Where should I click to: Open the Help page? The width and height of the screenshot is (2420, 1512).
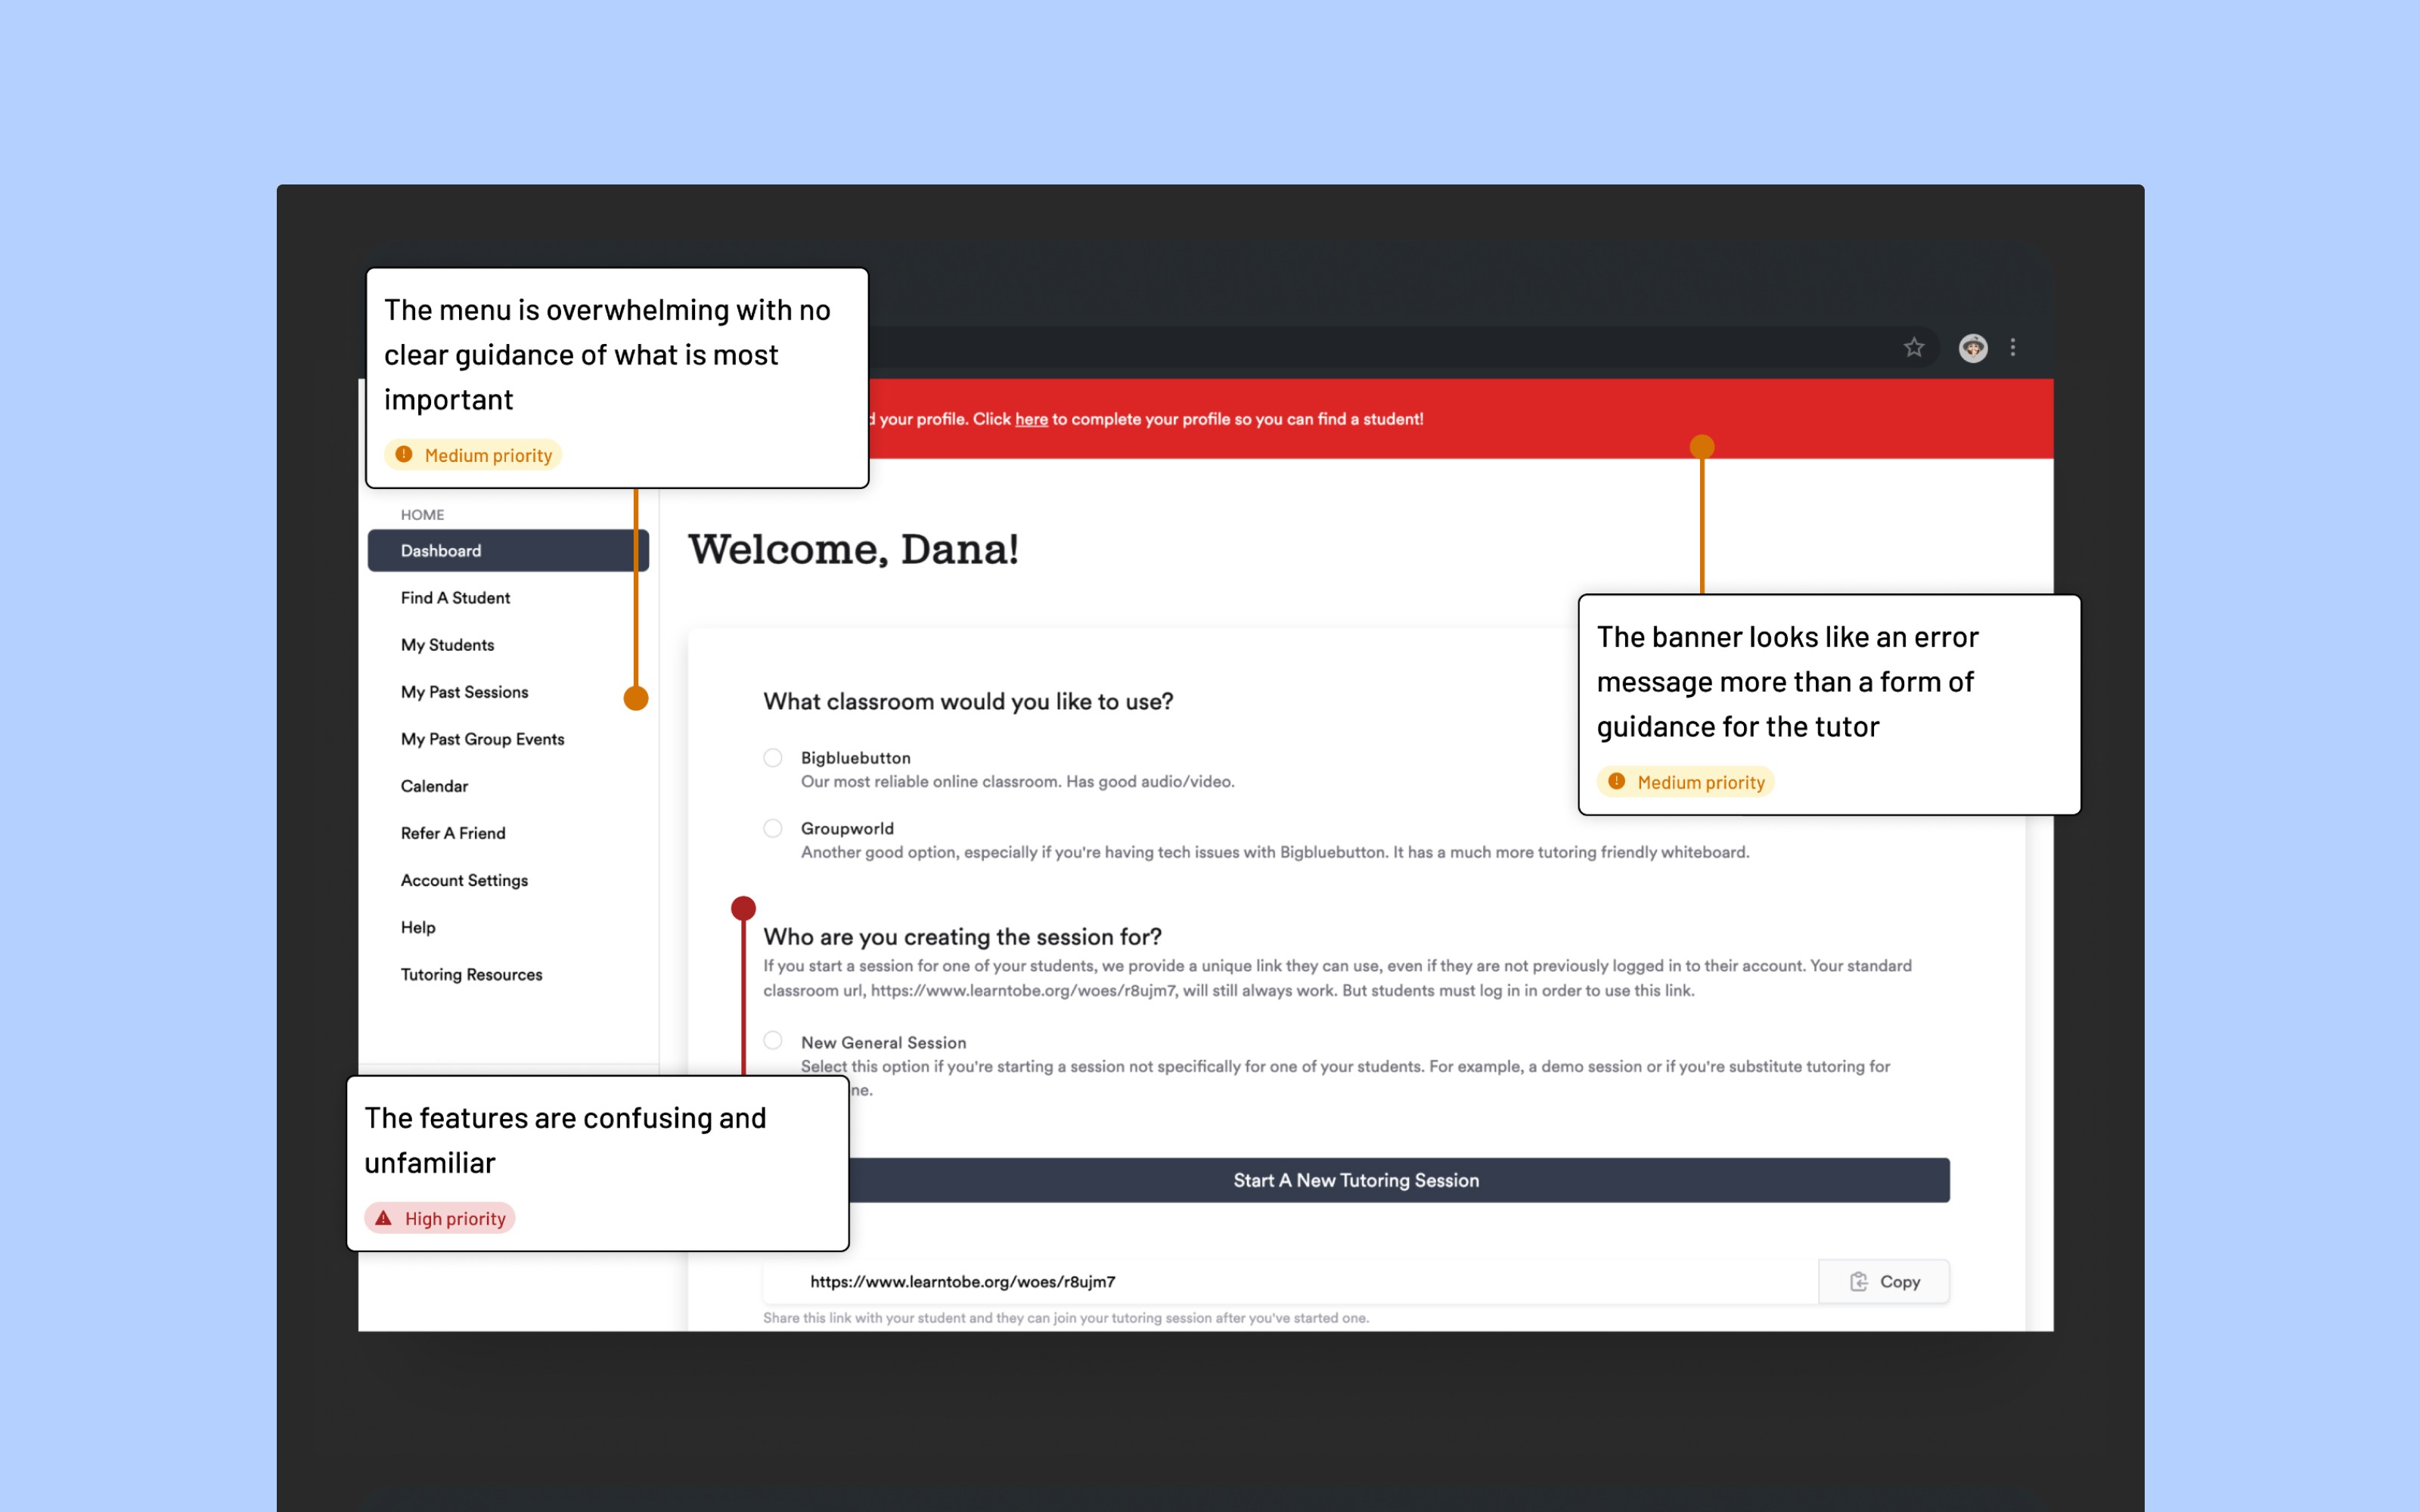pos(418,927)
